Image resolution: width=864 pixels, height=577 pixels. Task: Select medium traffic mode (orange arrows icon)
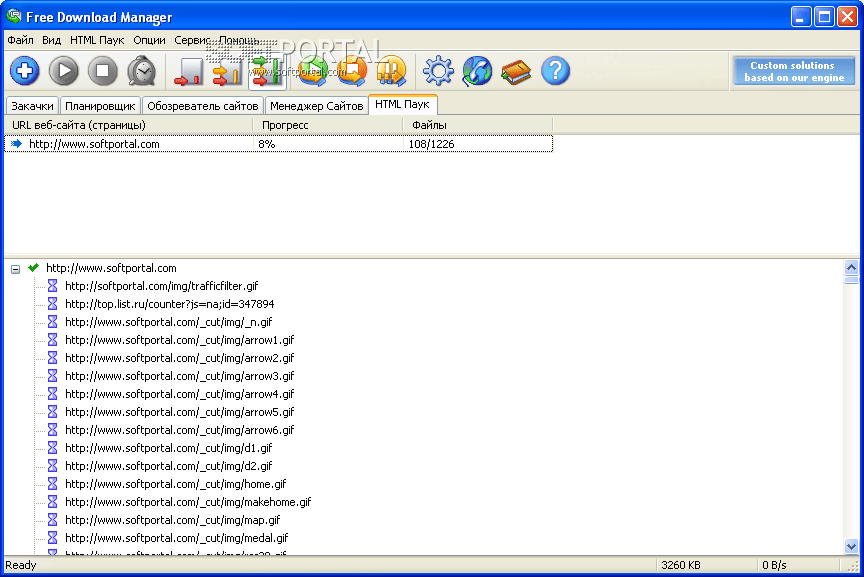point(227,72)
